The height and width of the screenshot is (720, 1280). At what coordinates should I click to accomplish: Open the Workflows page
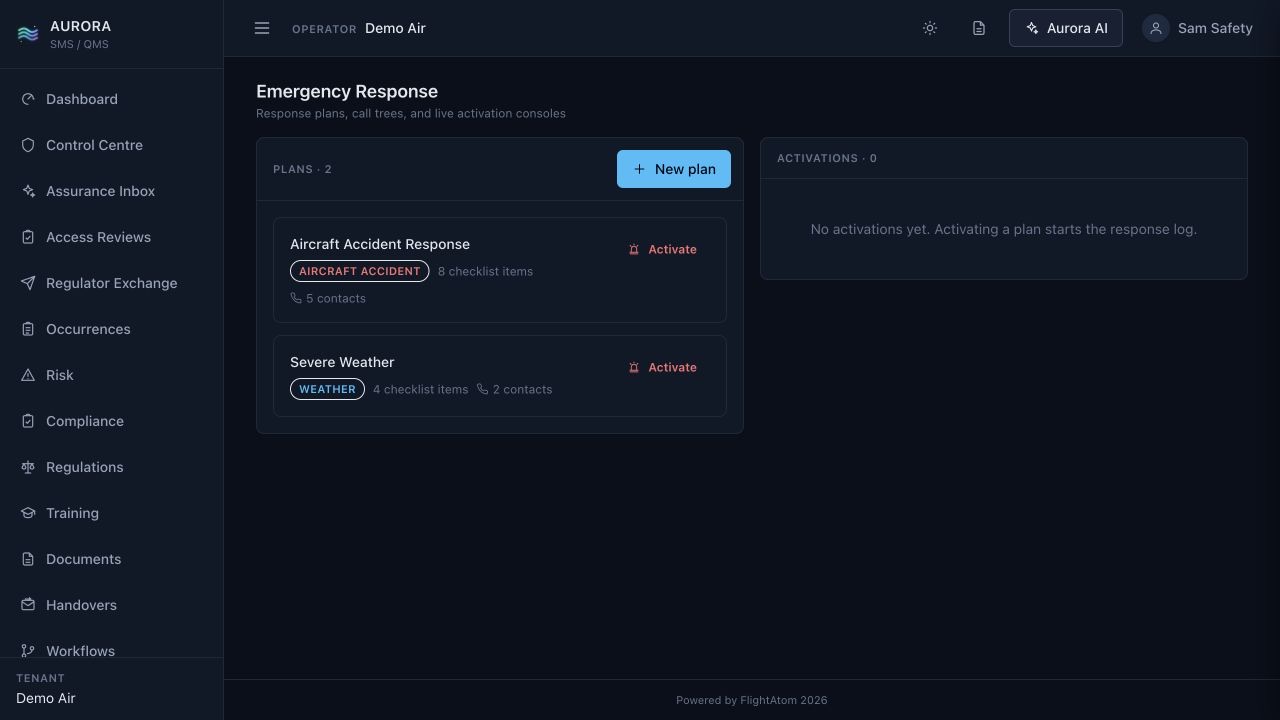tap(111, 645)
